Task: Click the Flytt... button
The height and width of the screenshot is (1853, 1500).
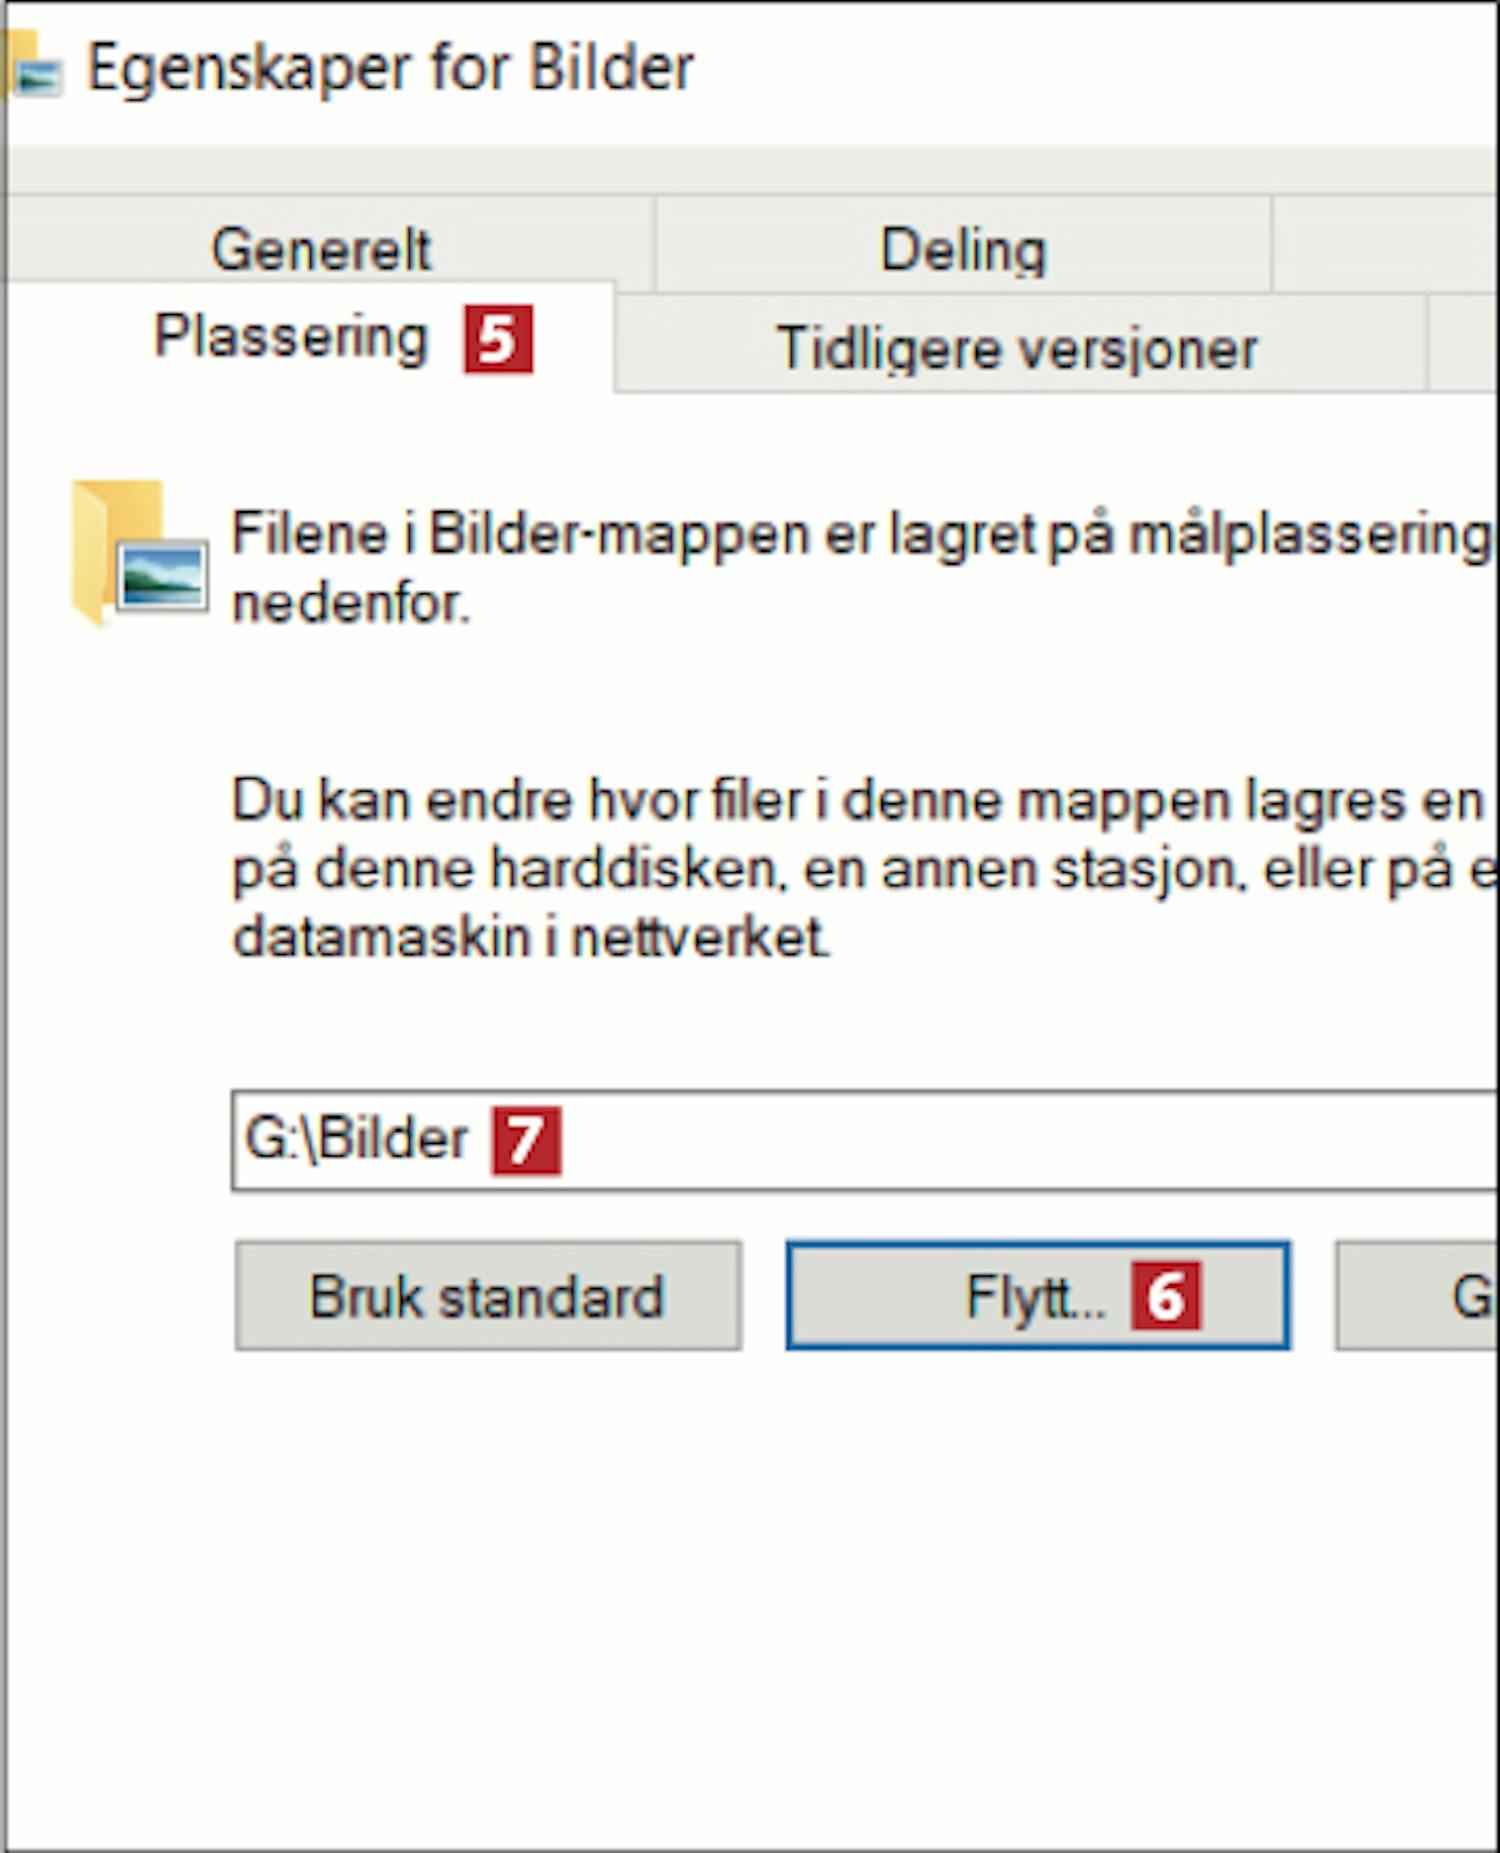Action: (1036, 1297)
